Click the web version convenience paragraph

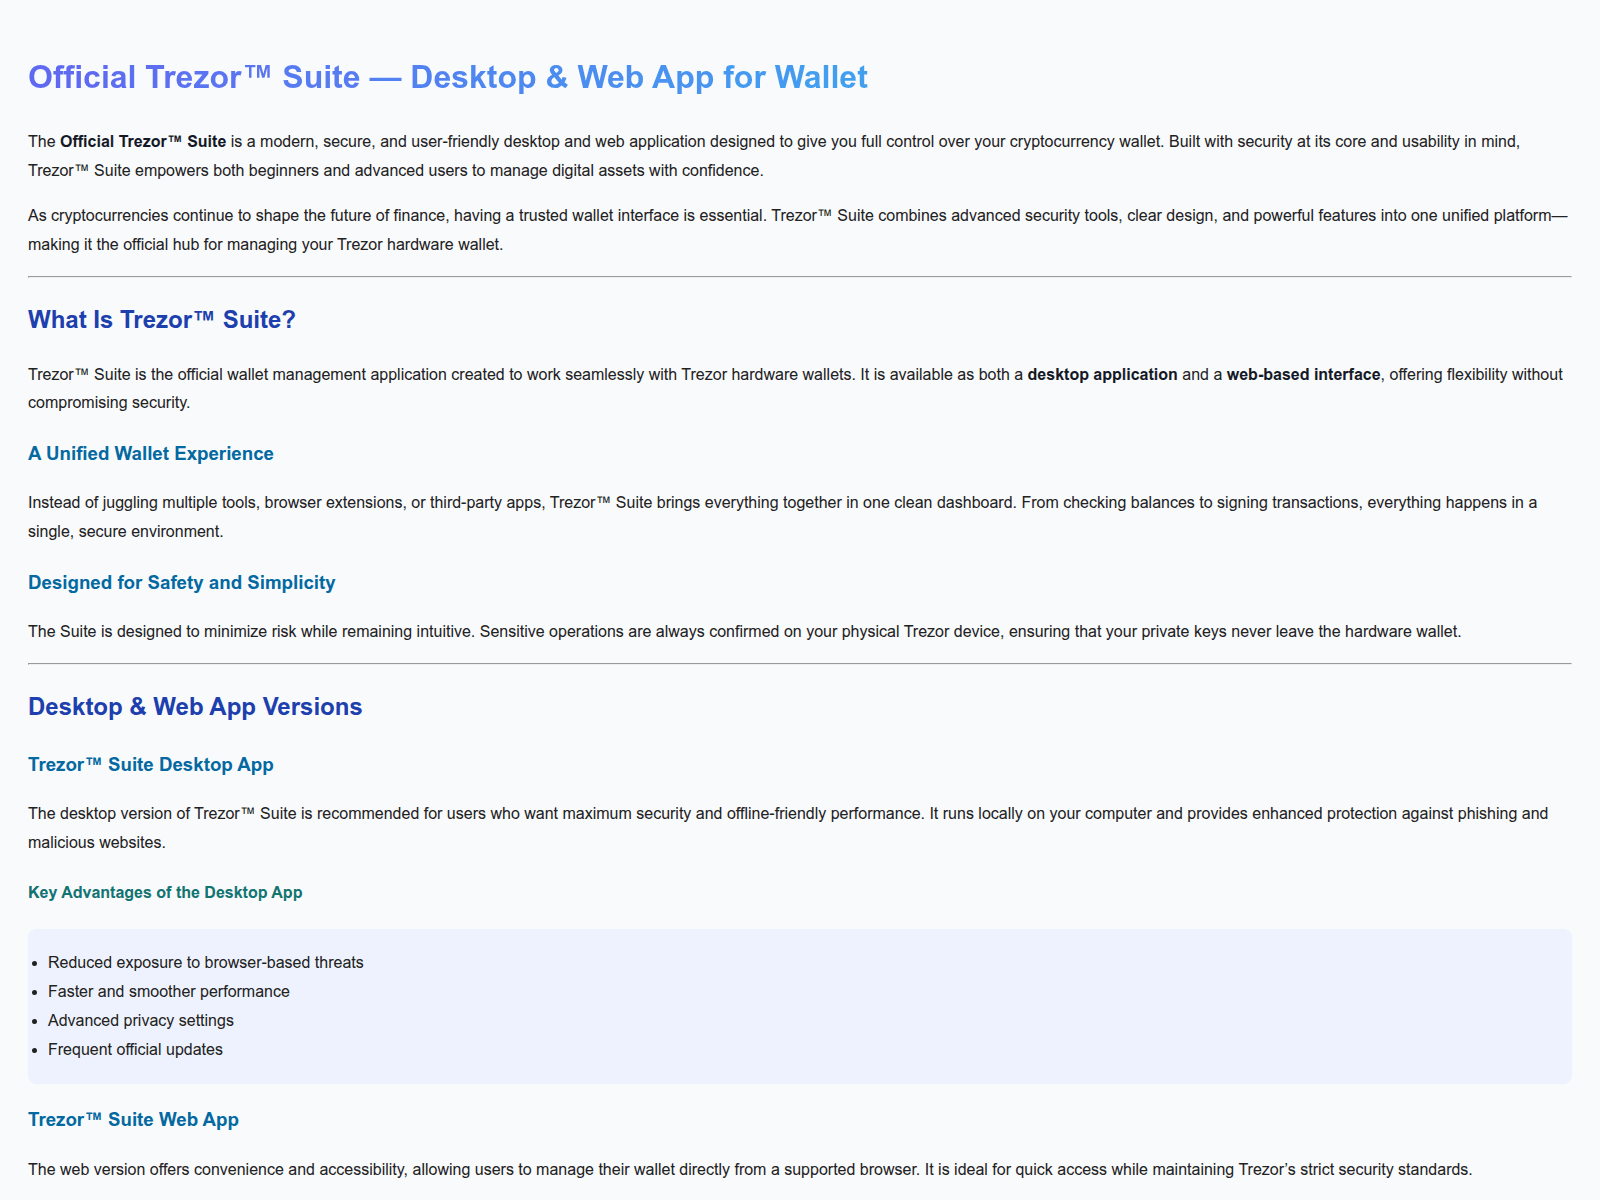pos(750,1167)
